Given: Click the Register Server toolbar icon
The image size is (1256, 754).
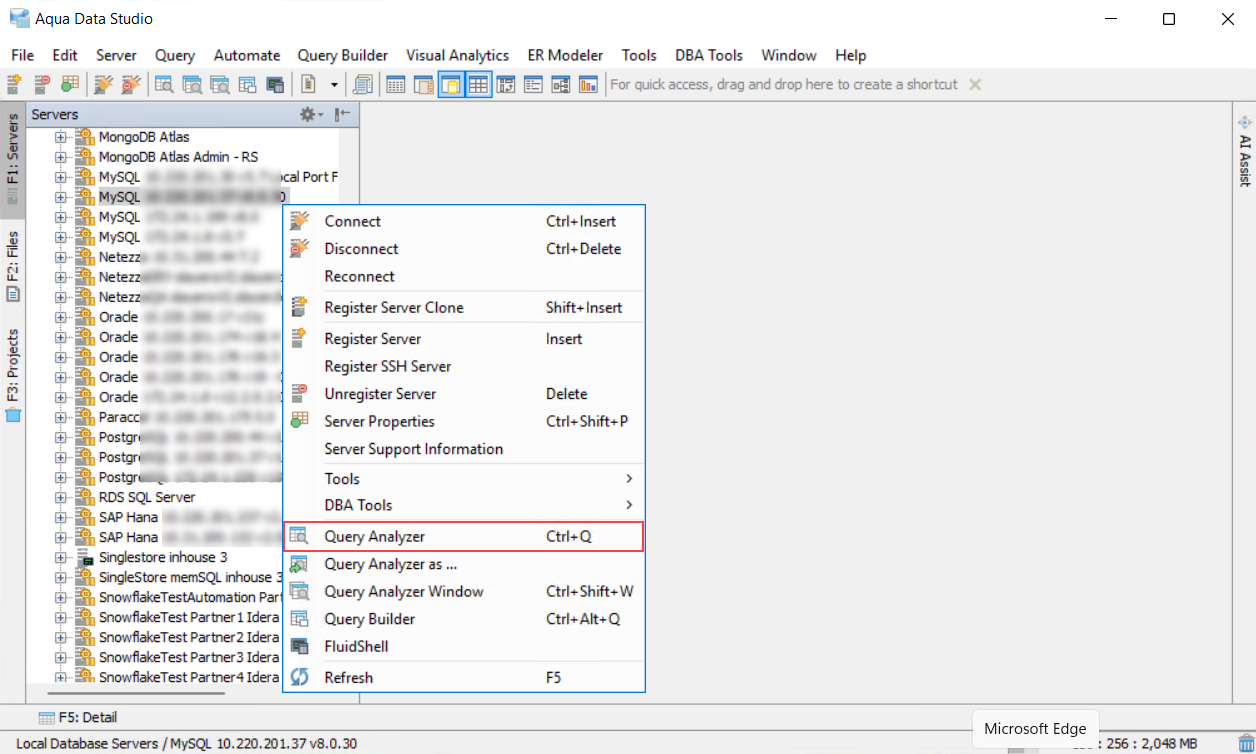Looking at the screenshot, I should (x=13, y=85).
